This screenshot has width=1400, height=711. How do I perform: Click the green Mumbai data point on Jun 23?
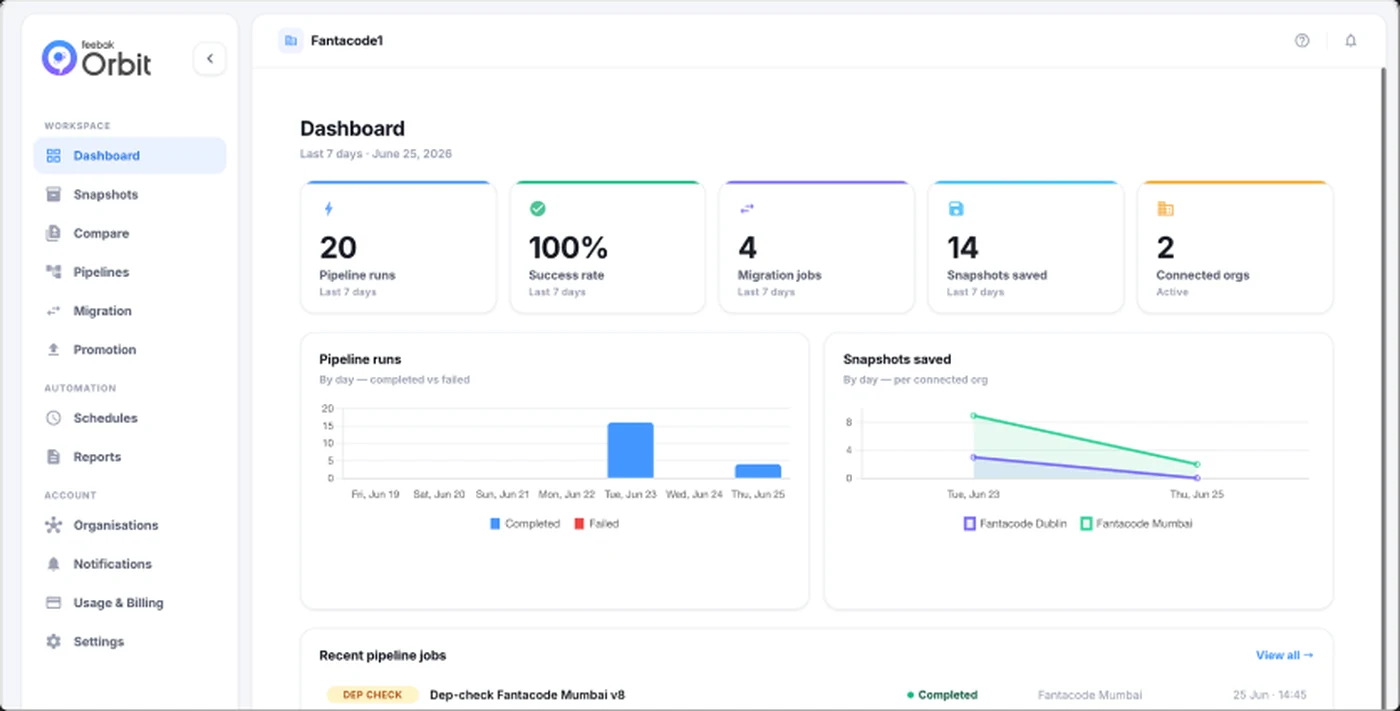(974, 415)
